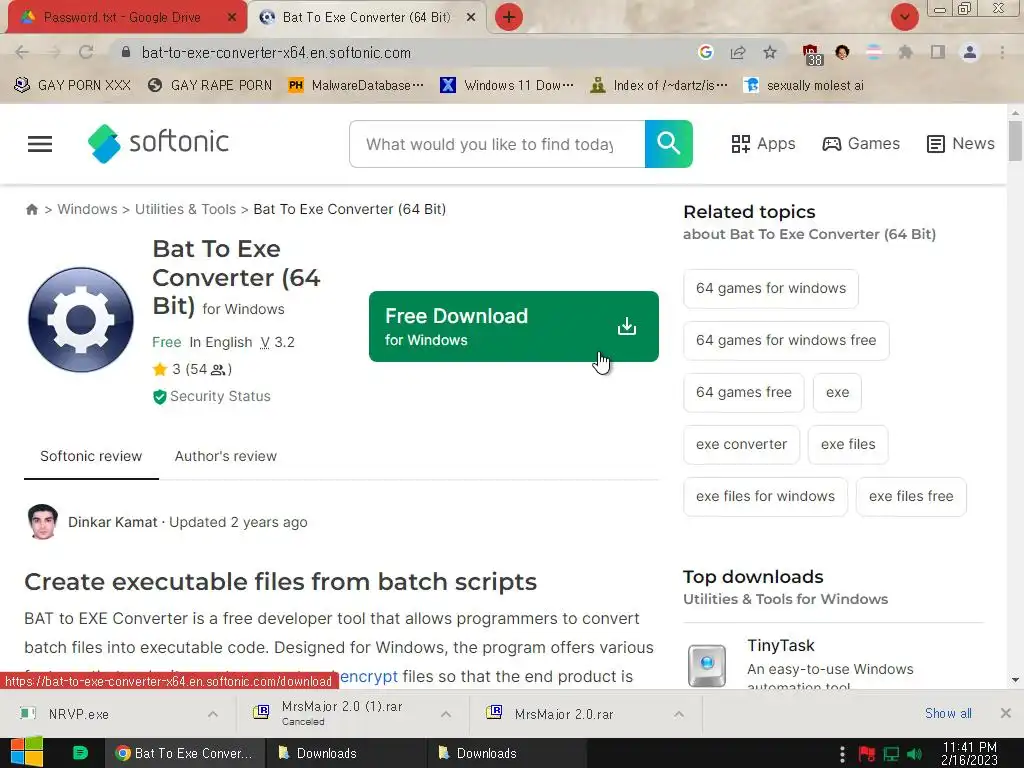Select 'exe files free' topic chip
This screenshot has height=768, width=1024.
point(911,496)
